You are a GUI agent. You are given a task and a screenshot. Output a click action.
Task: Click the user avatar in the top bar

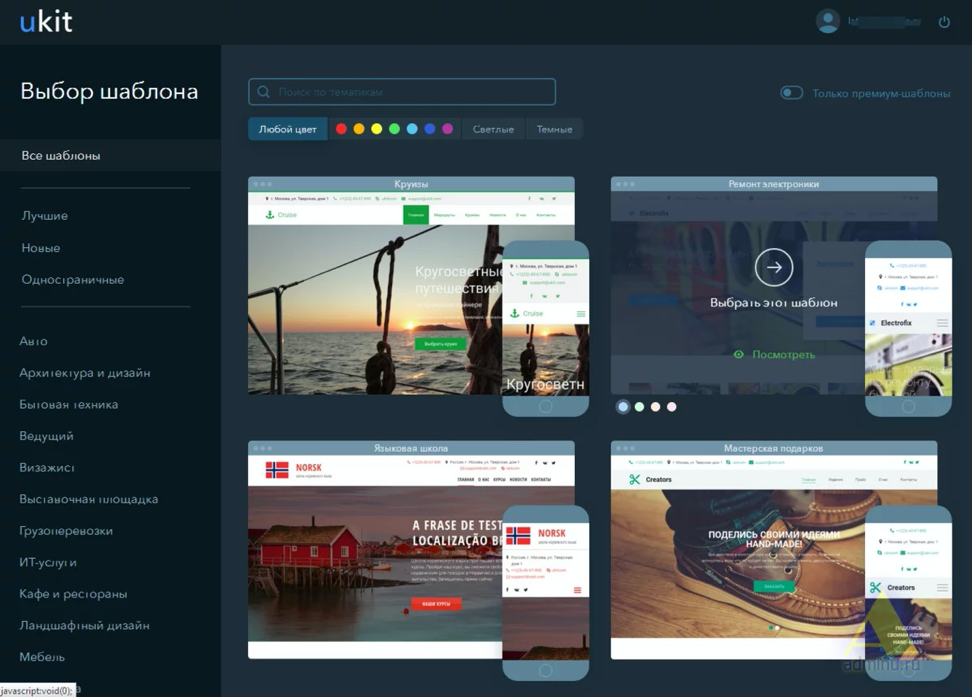(x=828, y=21)
